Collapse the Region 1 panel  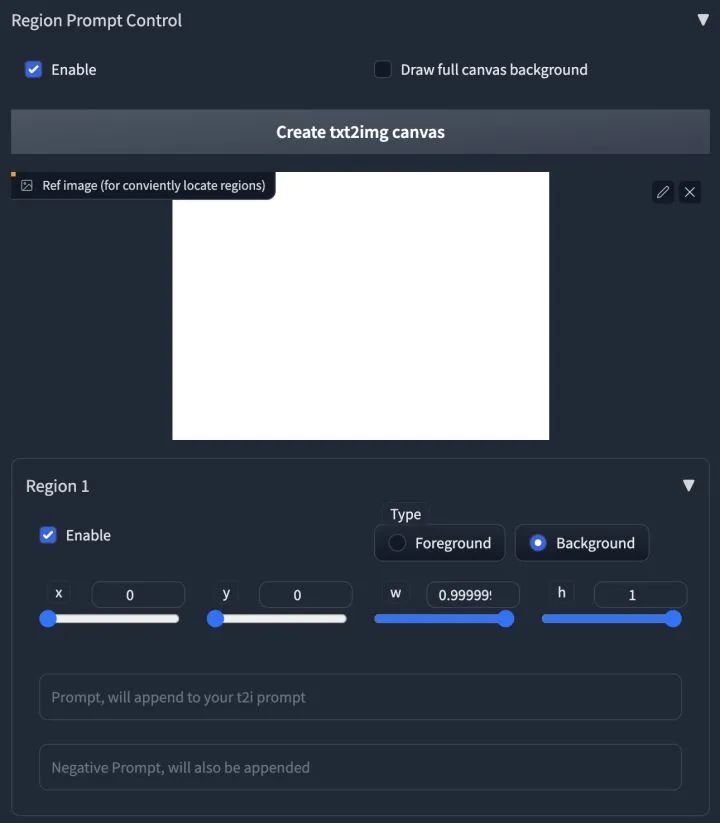point(688,486)
